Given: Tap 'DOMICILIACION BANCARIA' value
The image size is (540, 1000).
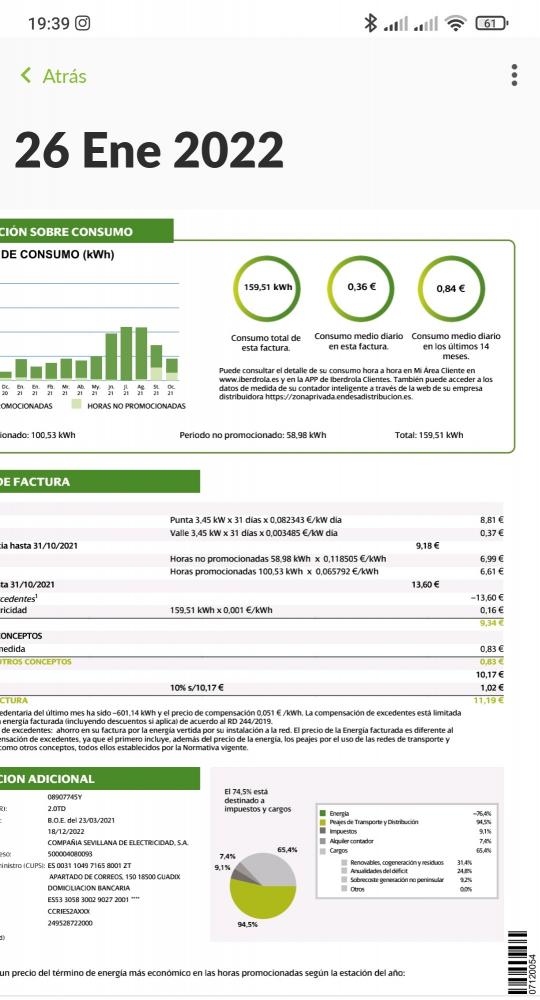Looking at the screenshot, I should coord(89,888).
